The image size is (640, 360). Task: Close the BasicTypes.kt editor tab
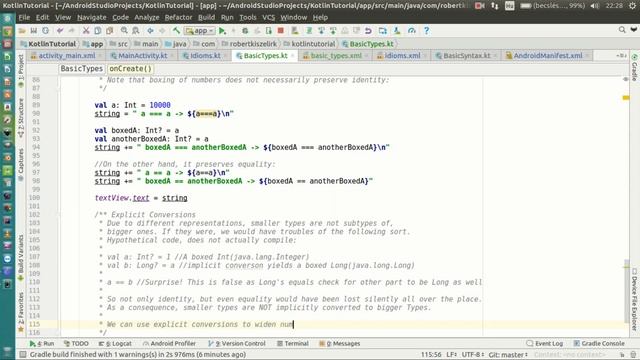pyautogui.click(x=293, y=56)
